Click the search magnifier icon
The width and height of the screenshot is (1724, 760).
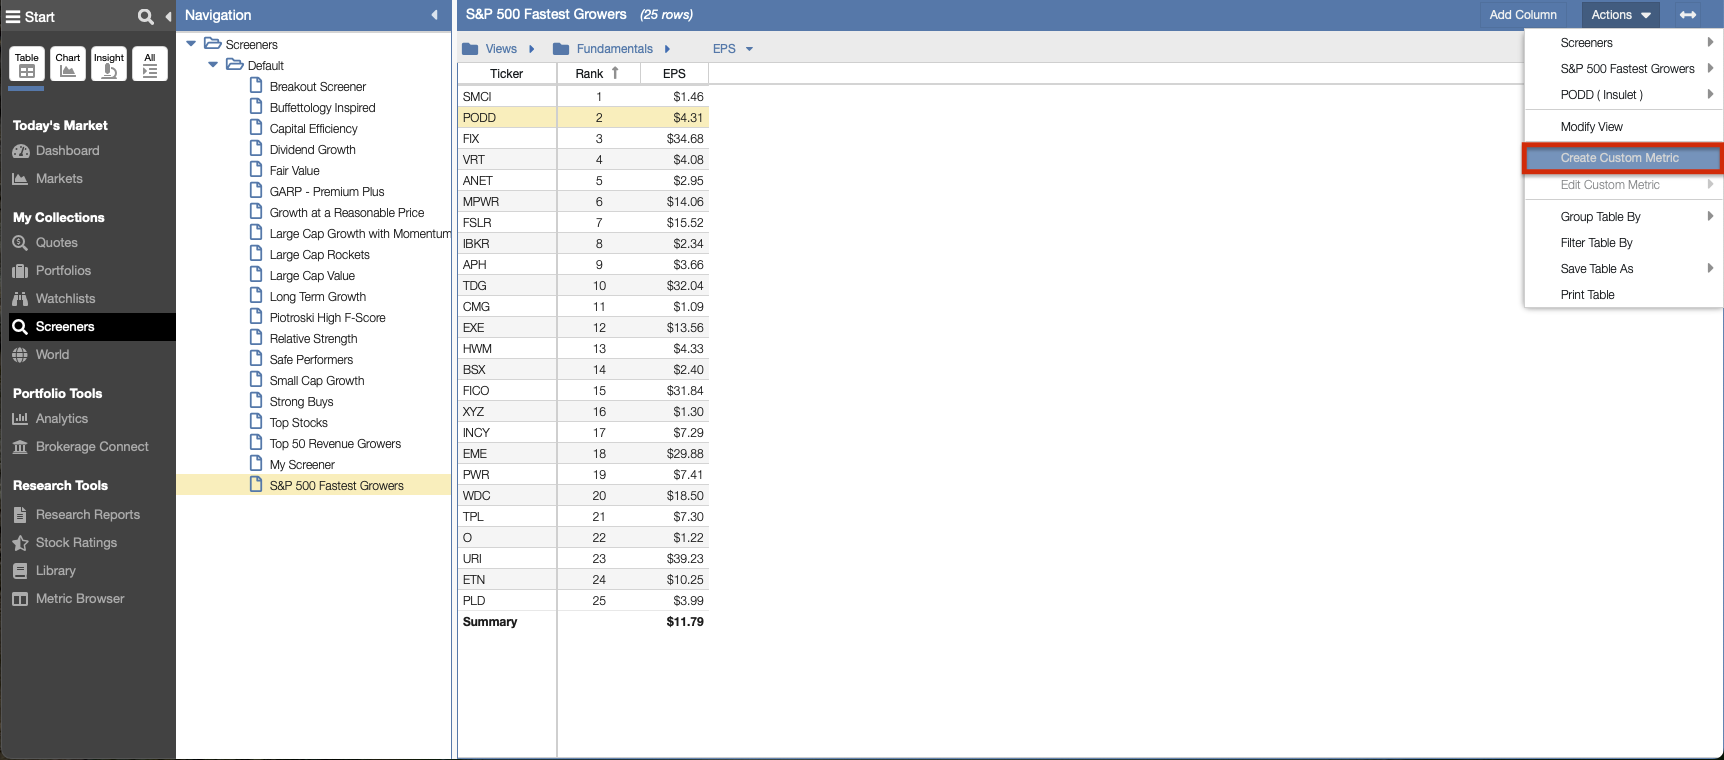point(146,16)
